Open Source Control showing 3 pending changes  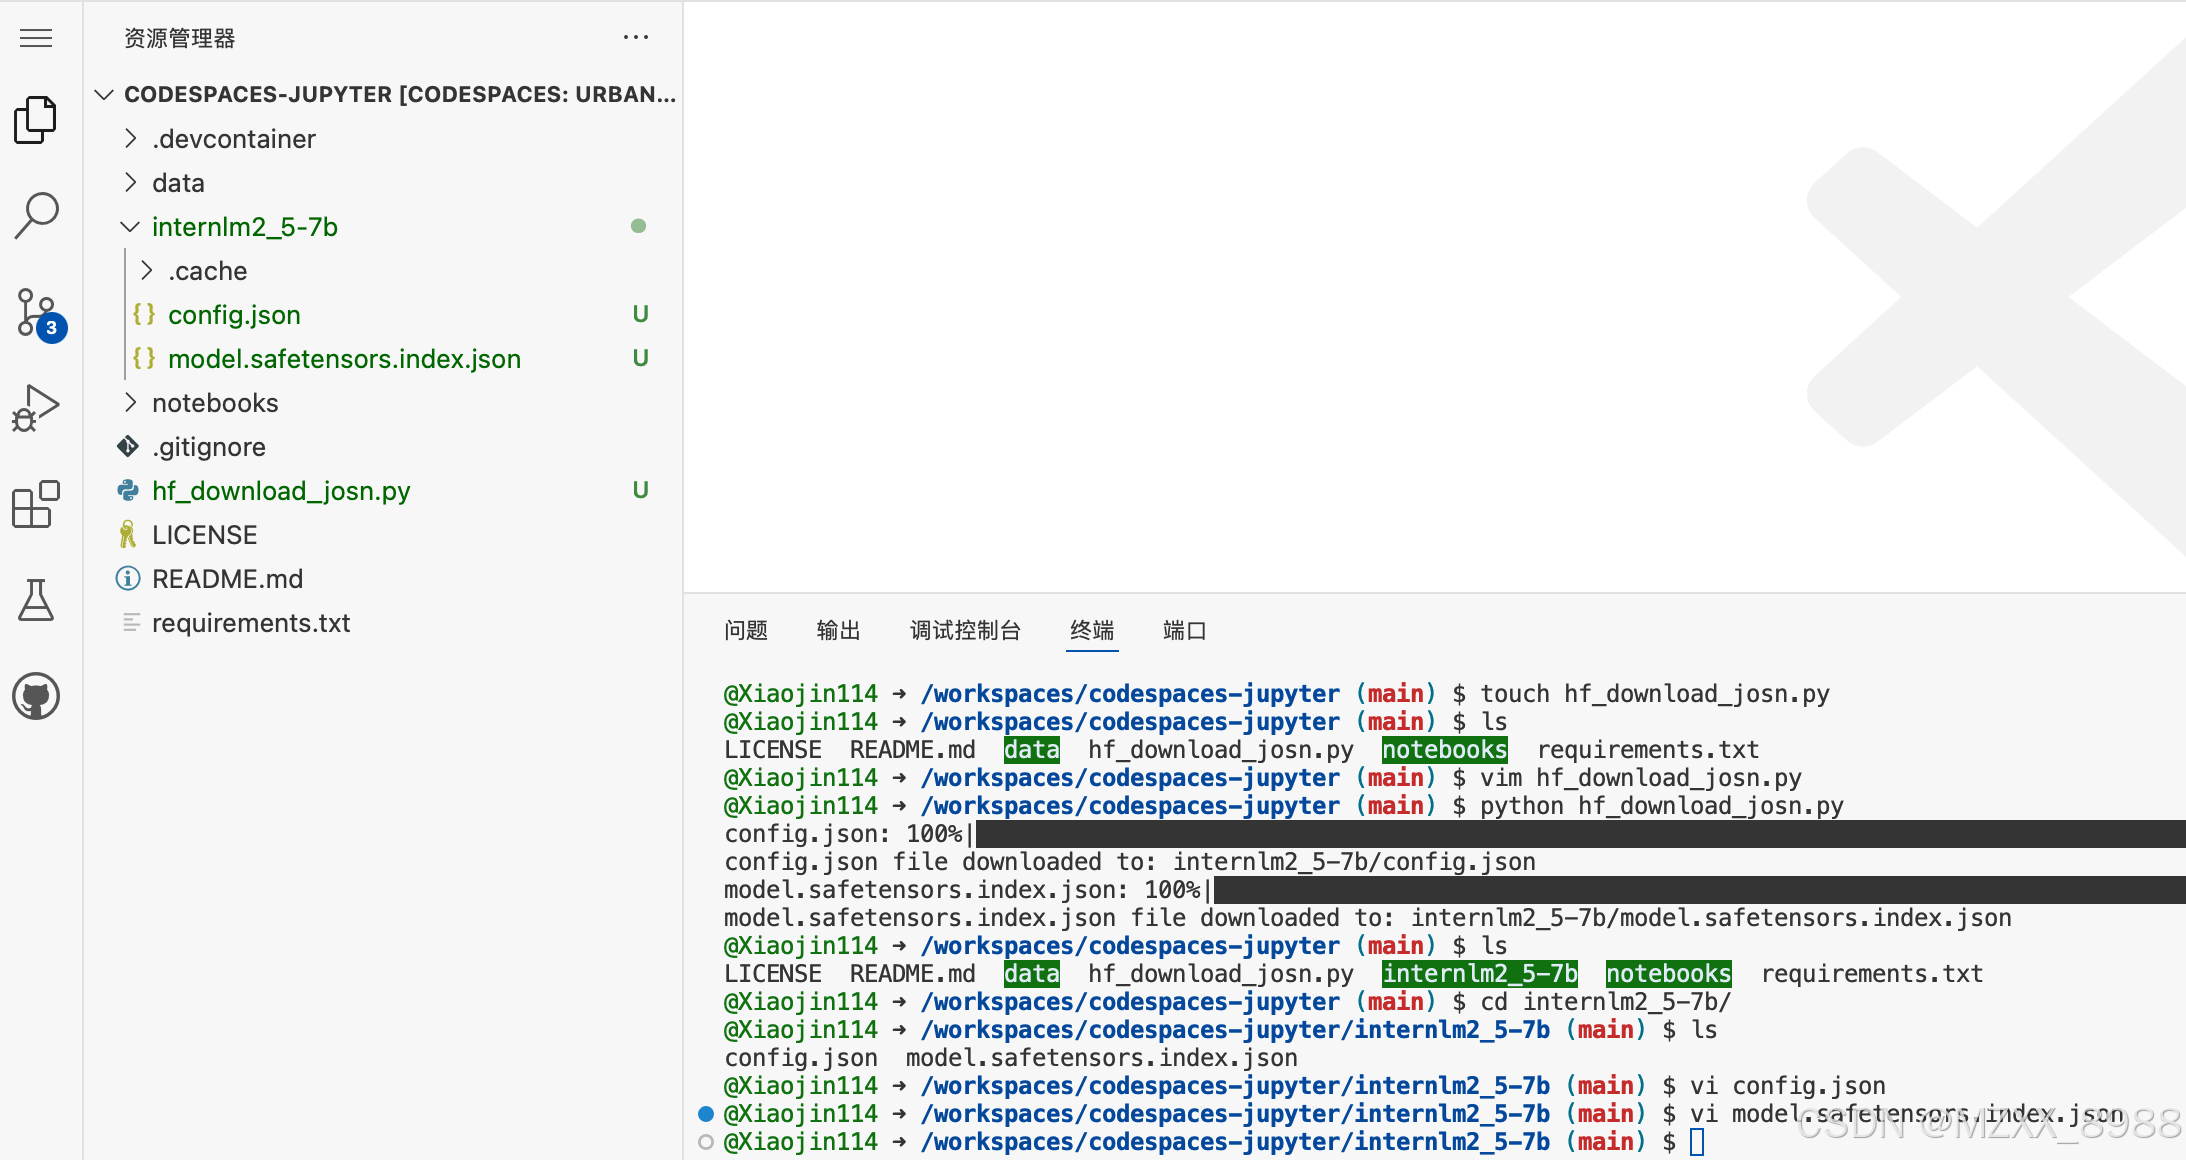click(x=36, y=310)
